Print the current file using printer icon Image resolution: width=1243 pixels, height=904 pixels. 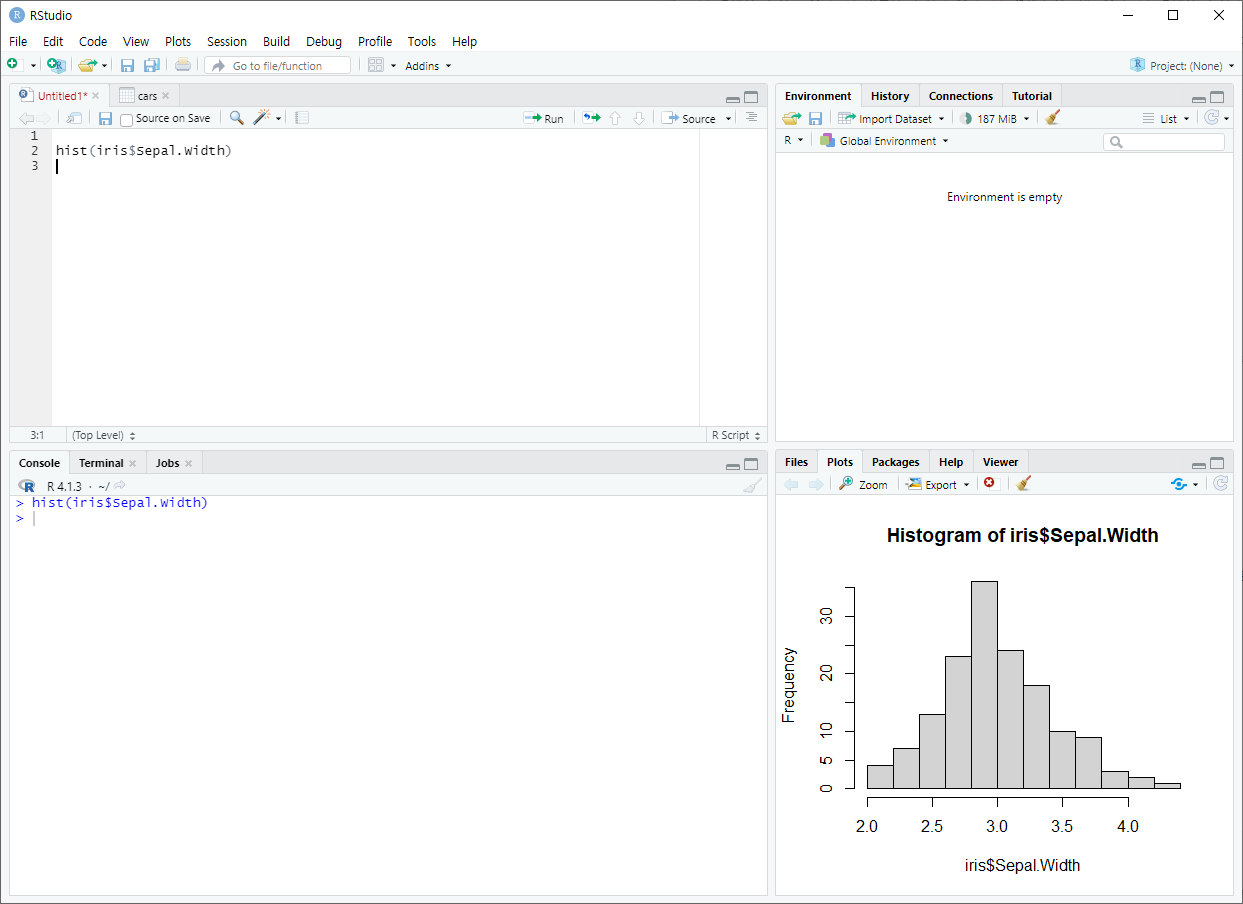182,65
